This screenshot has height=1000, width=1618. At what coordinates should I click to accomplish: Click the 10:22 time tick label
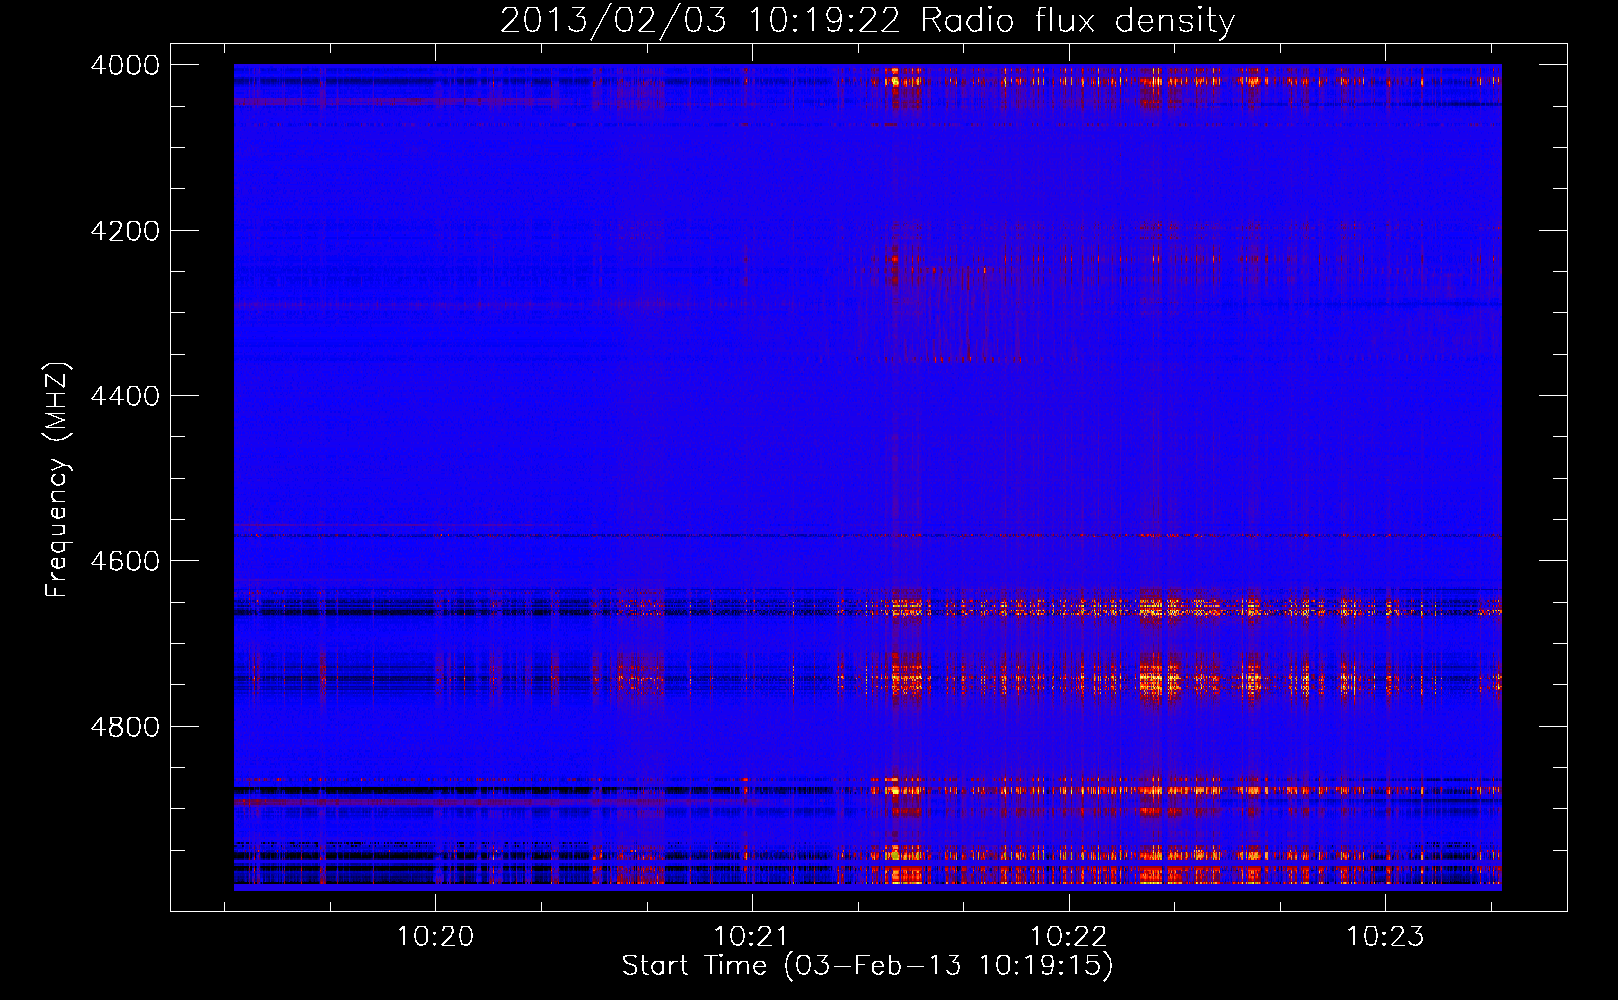point(1069,937)
